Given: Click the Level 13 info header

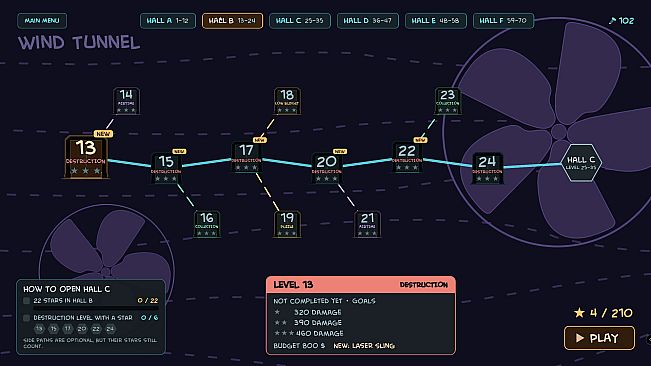Looking at the screenshot, I should [x=361, y=285].
